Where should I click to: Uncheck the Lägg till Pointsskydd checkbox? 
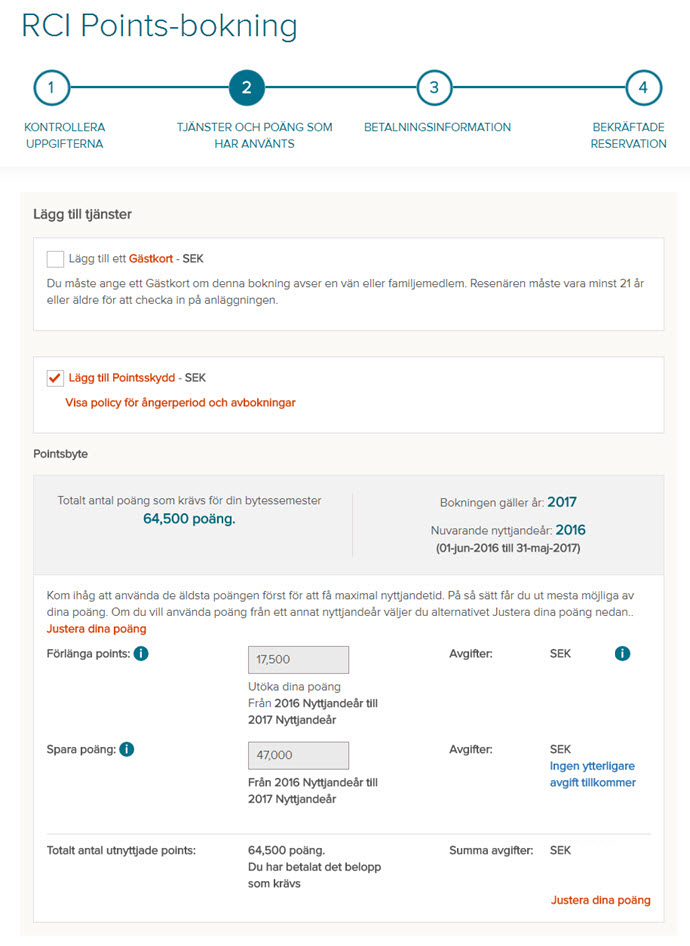click(55, 378)
